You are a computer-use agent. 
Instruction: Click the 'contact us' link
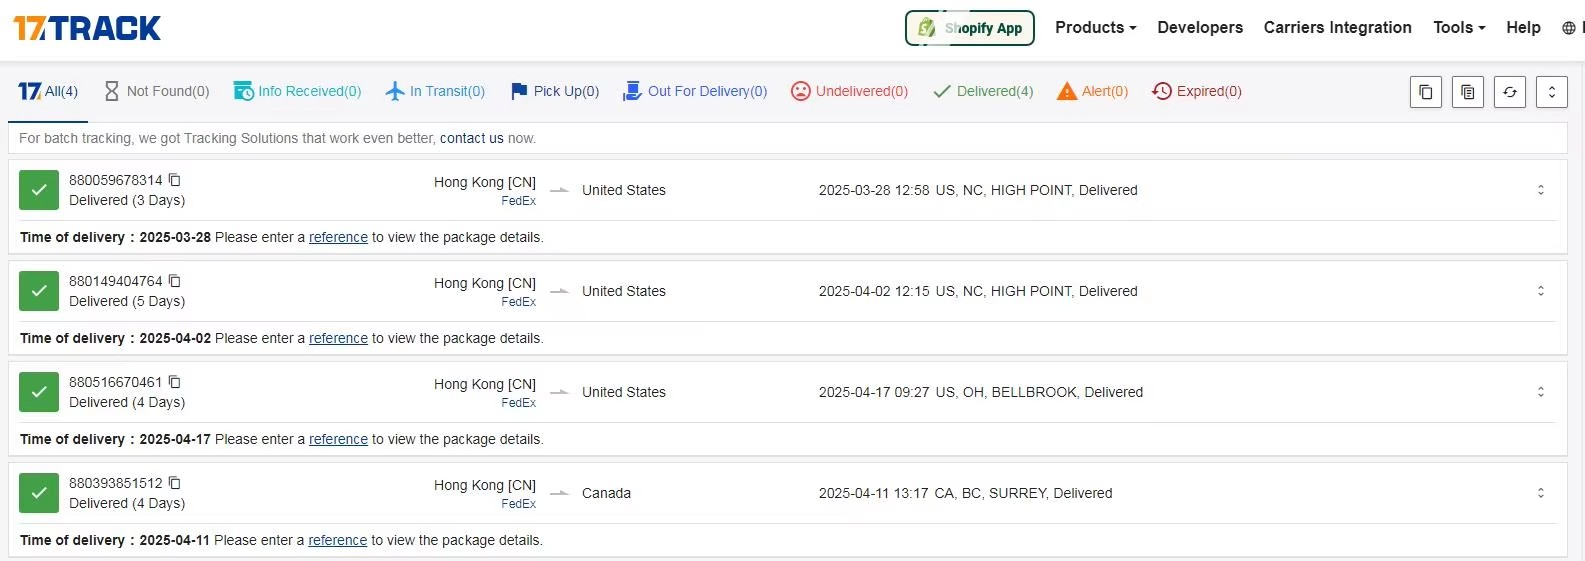coord(471,138)
